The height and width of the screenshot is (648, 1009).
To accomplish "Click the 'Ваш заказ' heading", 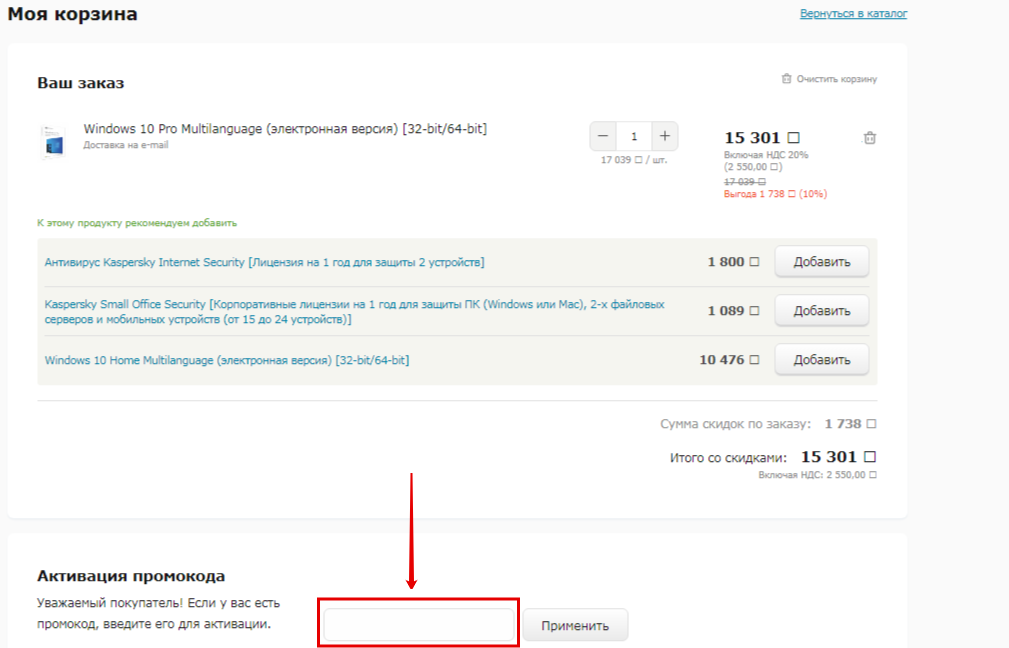I will [80, 83].
